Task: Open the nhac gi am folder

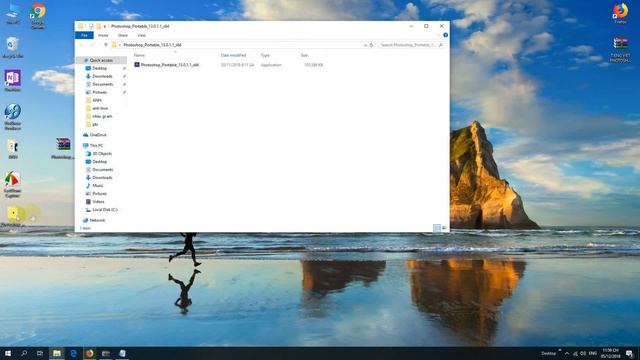Action: 102,116
